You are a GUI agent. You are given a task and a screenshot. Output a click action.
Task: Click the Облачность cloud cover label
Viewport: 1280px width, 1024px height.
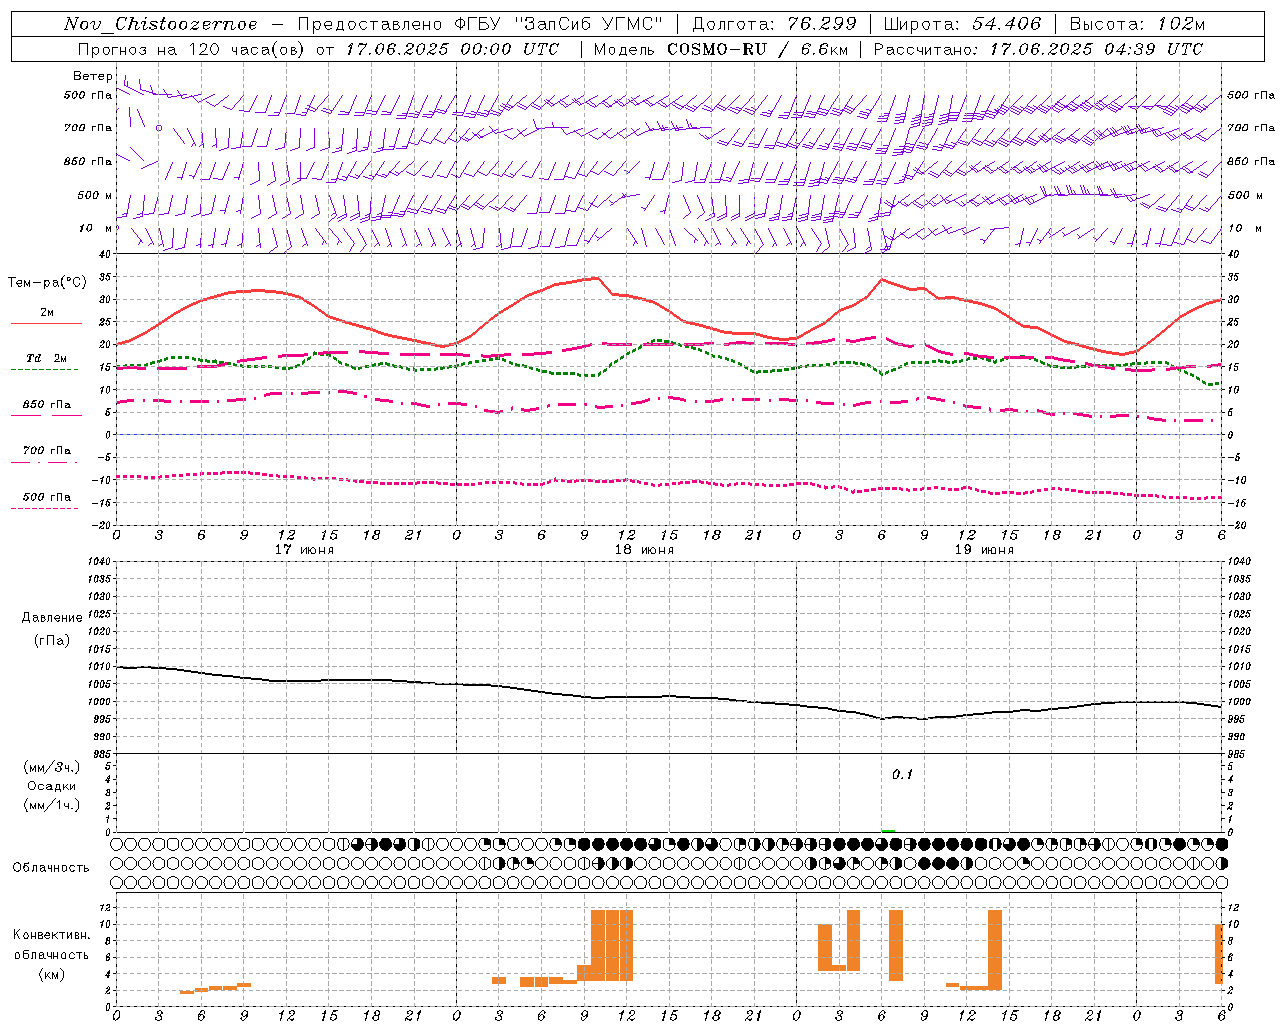point(51,867)
